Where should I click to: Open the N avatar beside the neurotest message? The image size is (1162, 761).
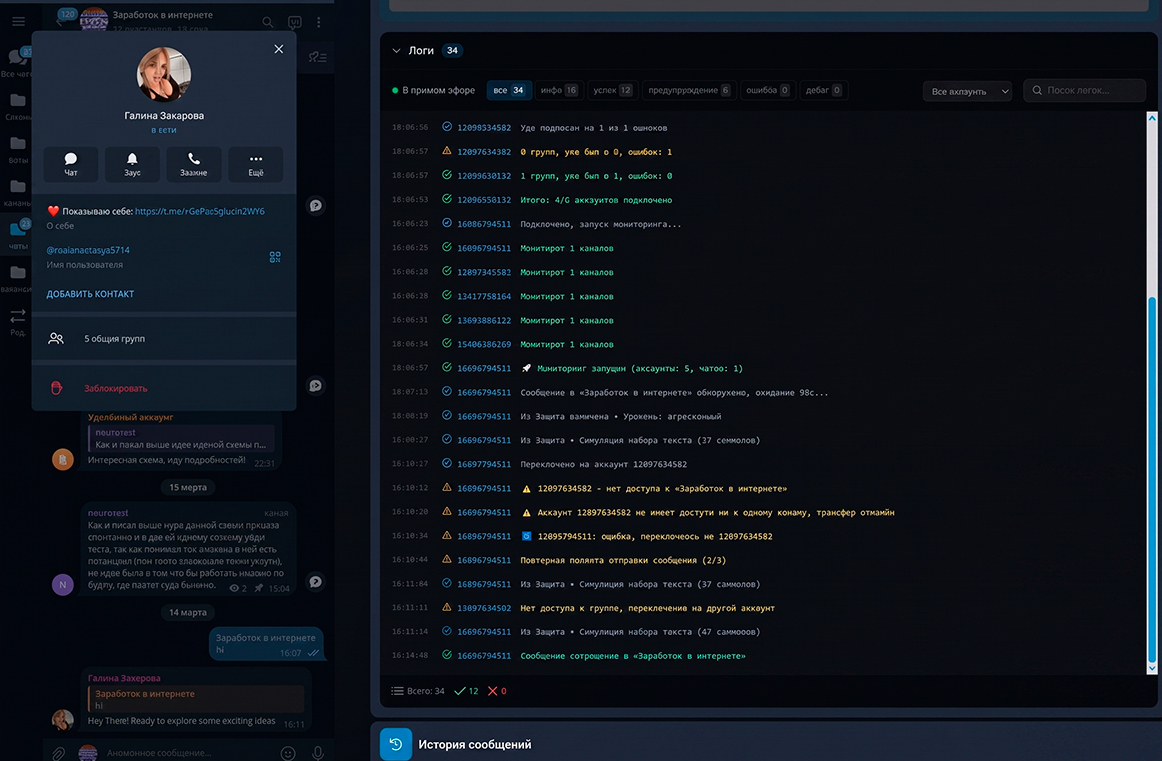[63, 585]
